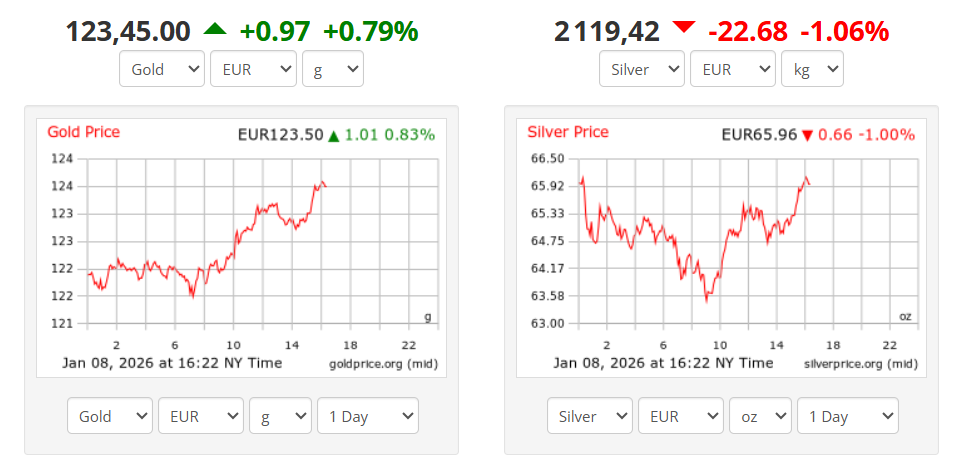Click the goldprice.org (mid) watermark link
This screenshot has height=466, width=955.
(384, 363)
